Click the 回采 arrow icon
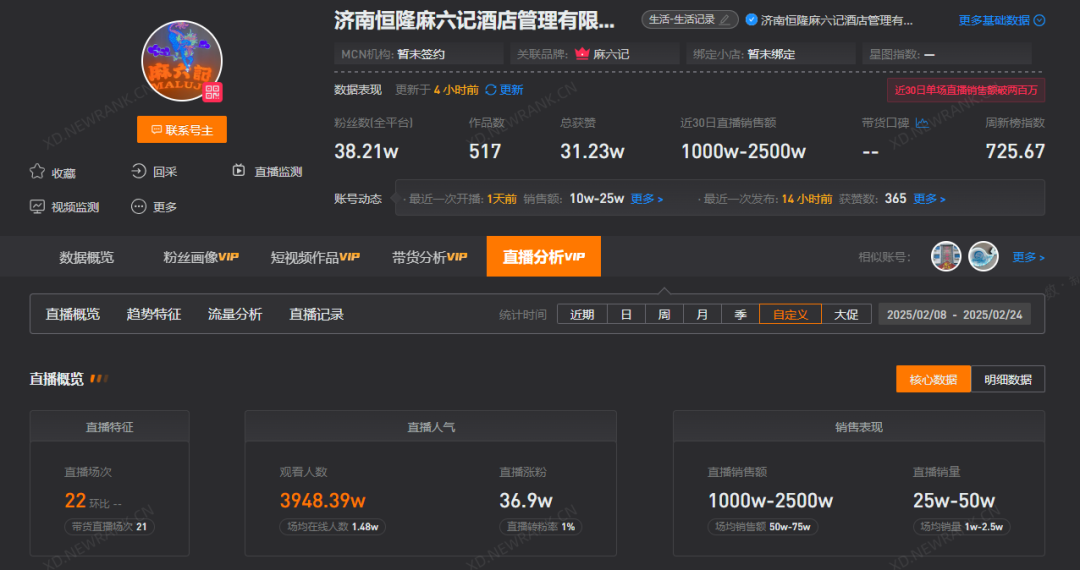The width and height of the screenshot is (1080, 570). (138, 171)
